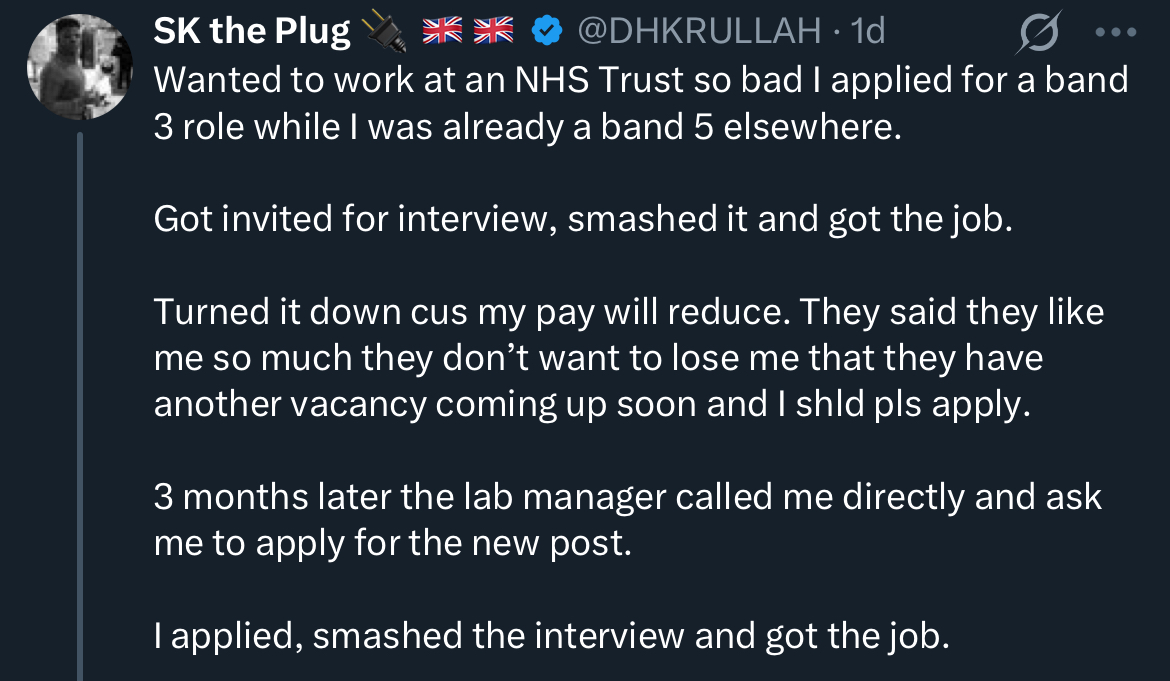Click the 'me to apply for the new post' line
1170x681 pixels.
pyautogui.click(x=392, y=543)
